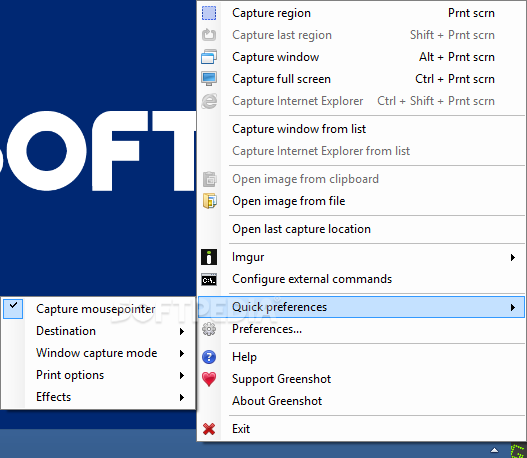Click the 'Prnt scrn' shortcut for Capture region
The image size is (527, 458).
click(471, 13)
